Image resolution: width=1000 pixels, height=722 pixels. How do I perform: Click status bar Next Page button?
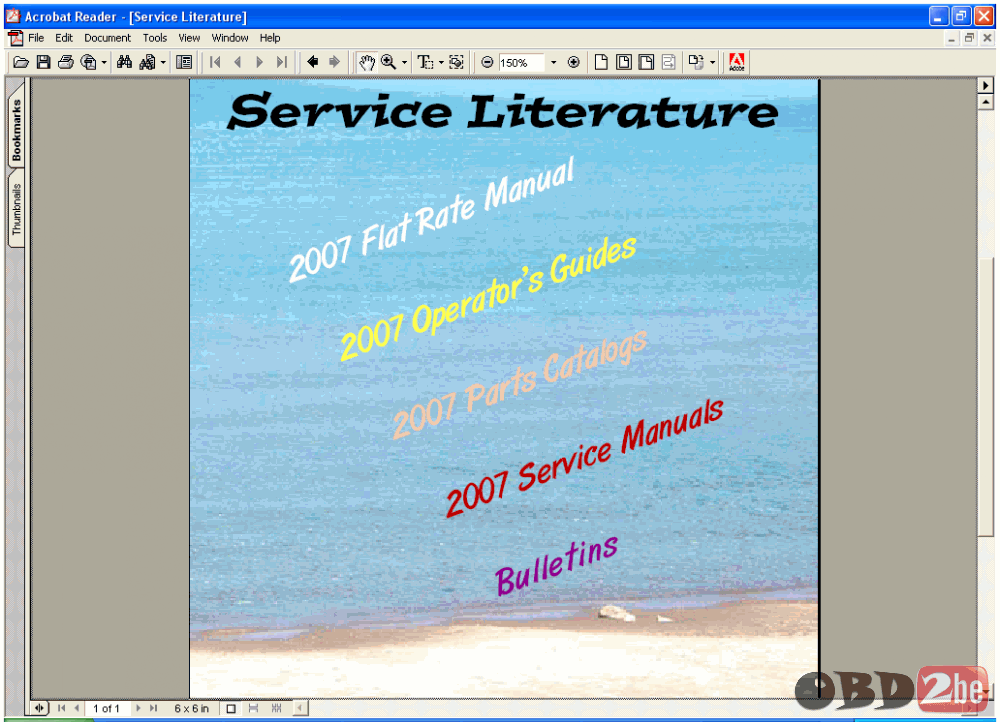tap(138, 708)
